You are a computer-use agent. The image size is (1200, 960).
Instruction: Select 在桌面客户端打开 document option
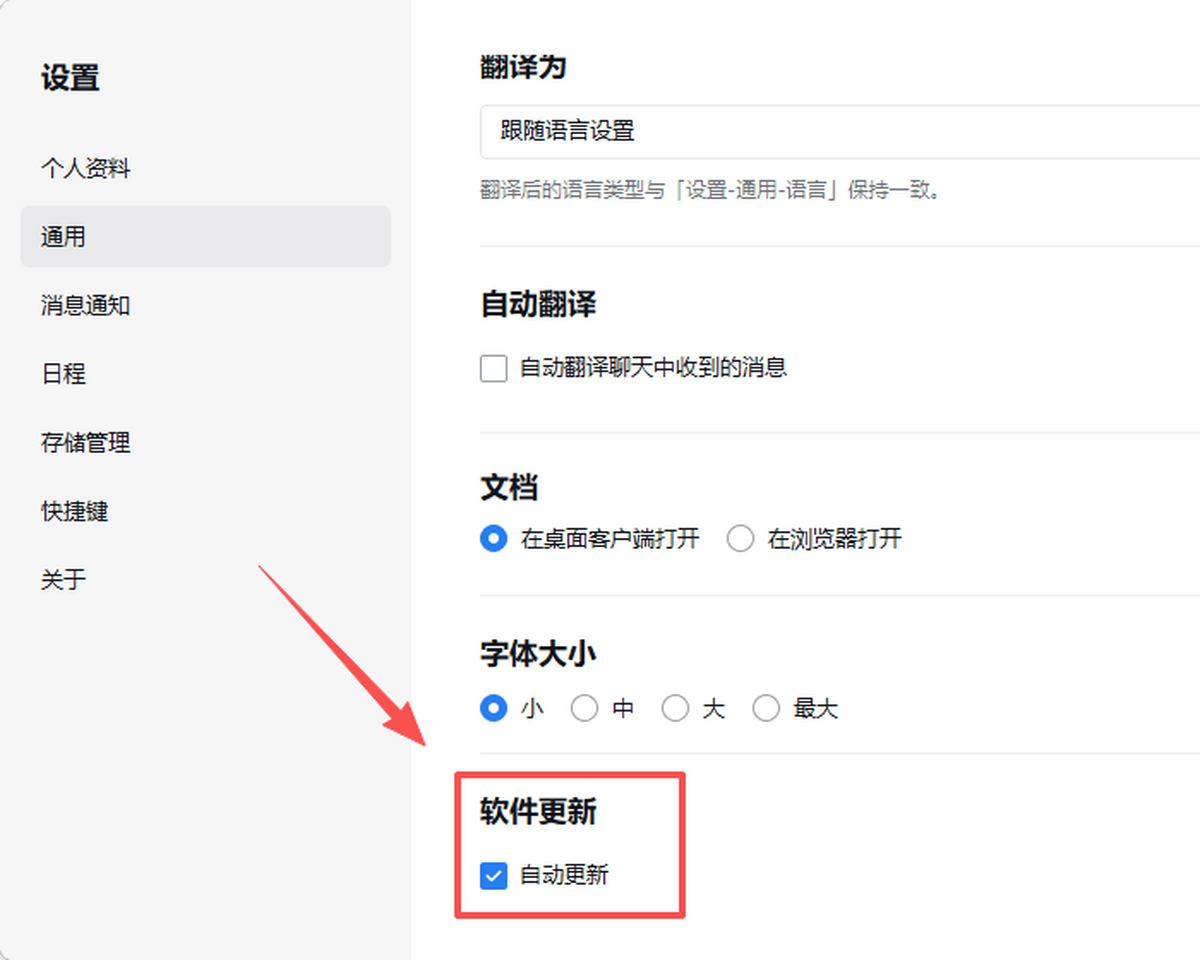pyautogui.click(x=493, y=538)
